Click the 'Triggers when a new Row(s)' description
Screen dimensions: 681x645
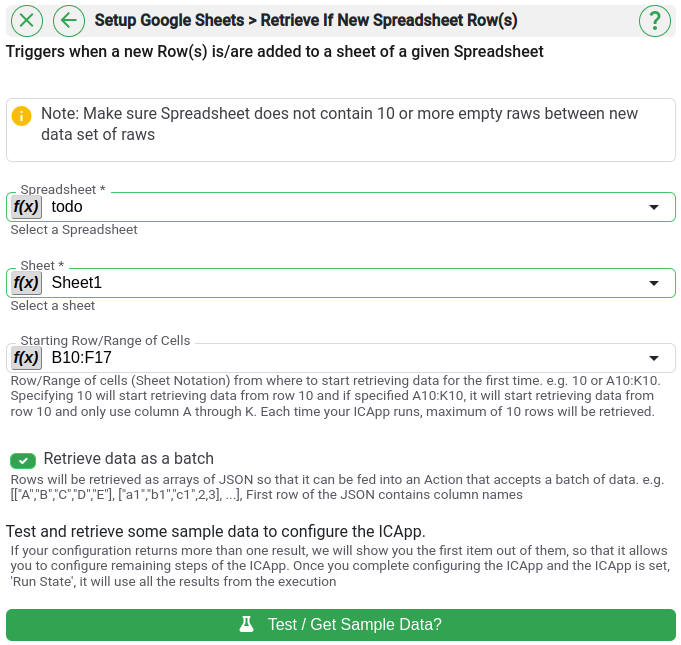tap(274, 52)
